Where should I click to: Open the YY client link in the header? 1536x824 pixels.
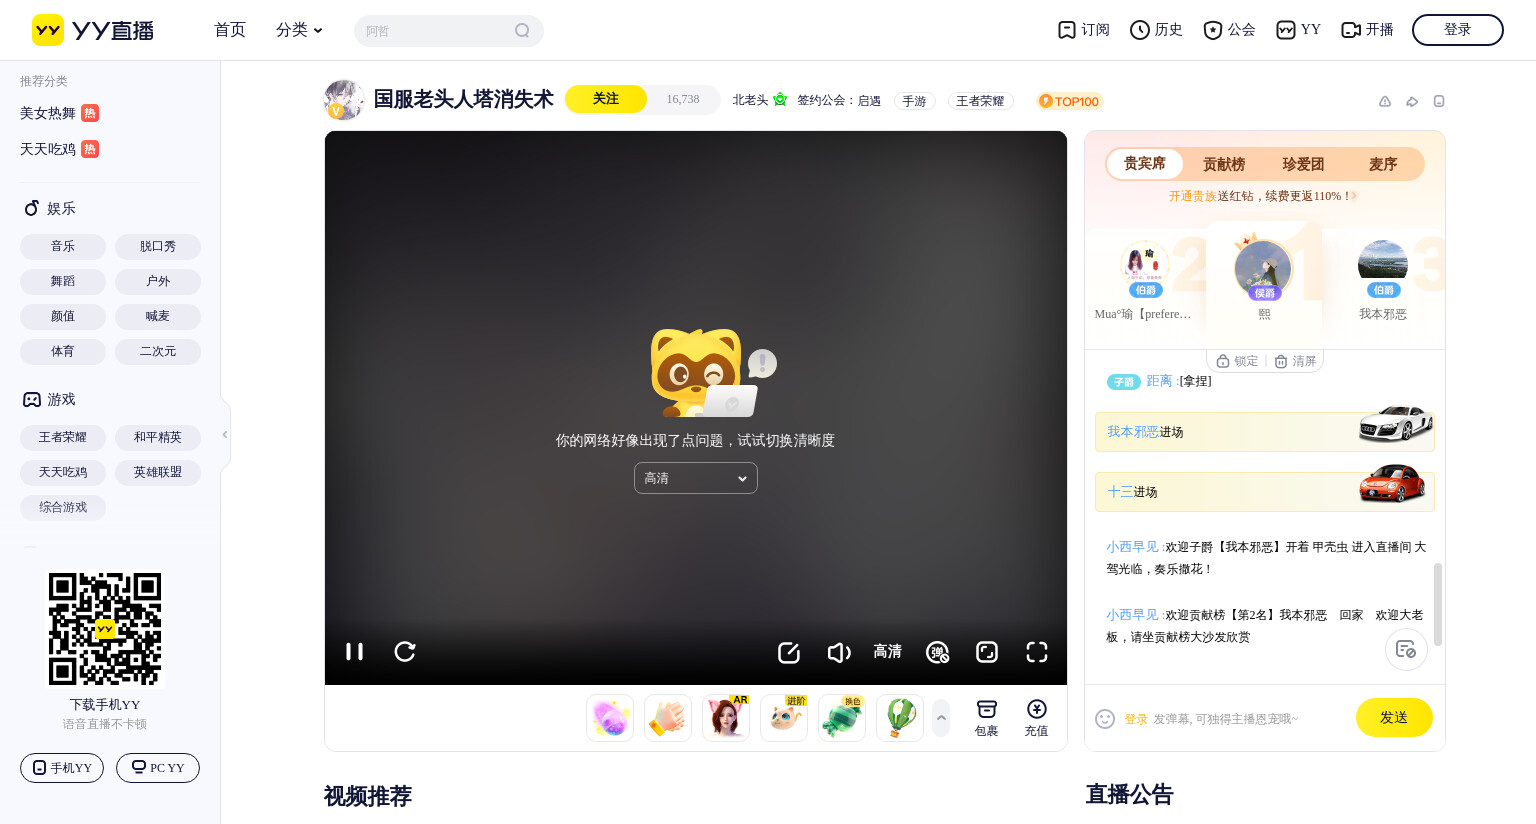tap(1299, 30)
